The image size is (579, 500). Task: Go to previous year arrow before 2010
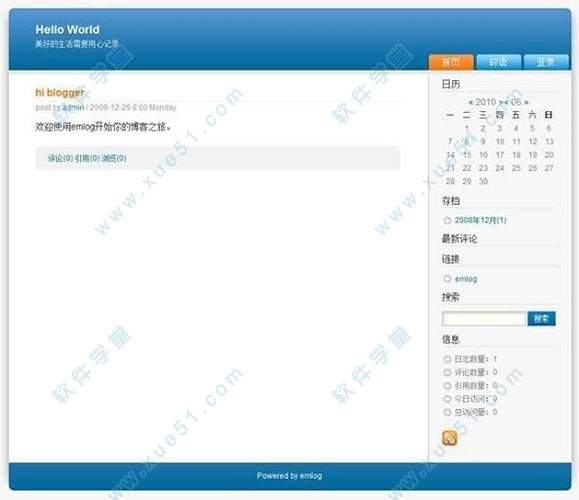coord(470,102)
